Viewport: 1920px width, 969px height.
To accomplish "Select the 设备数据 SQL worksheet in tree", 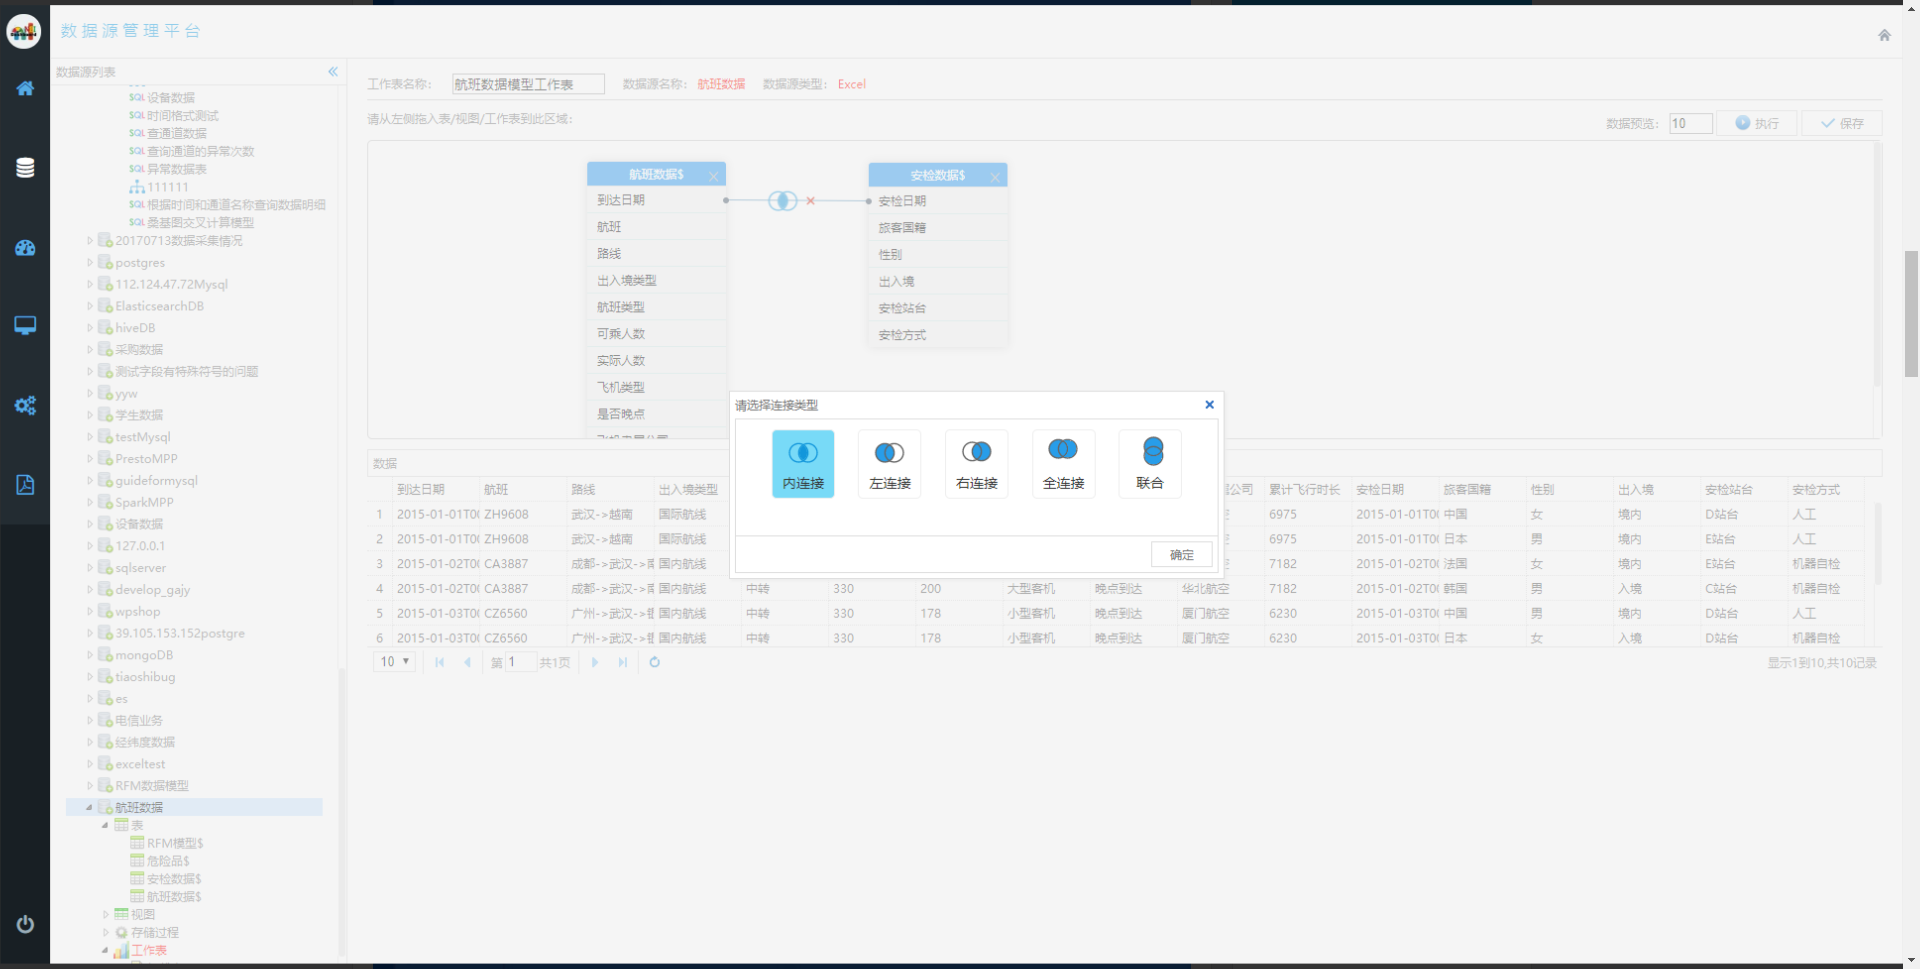I will tap(171, 98).
